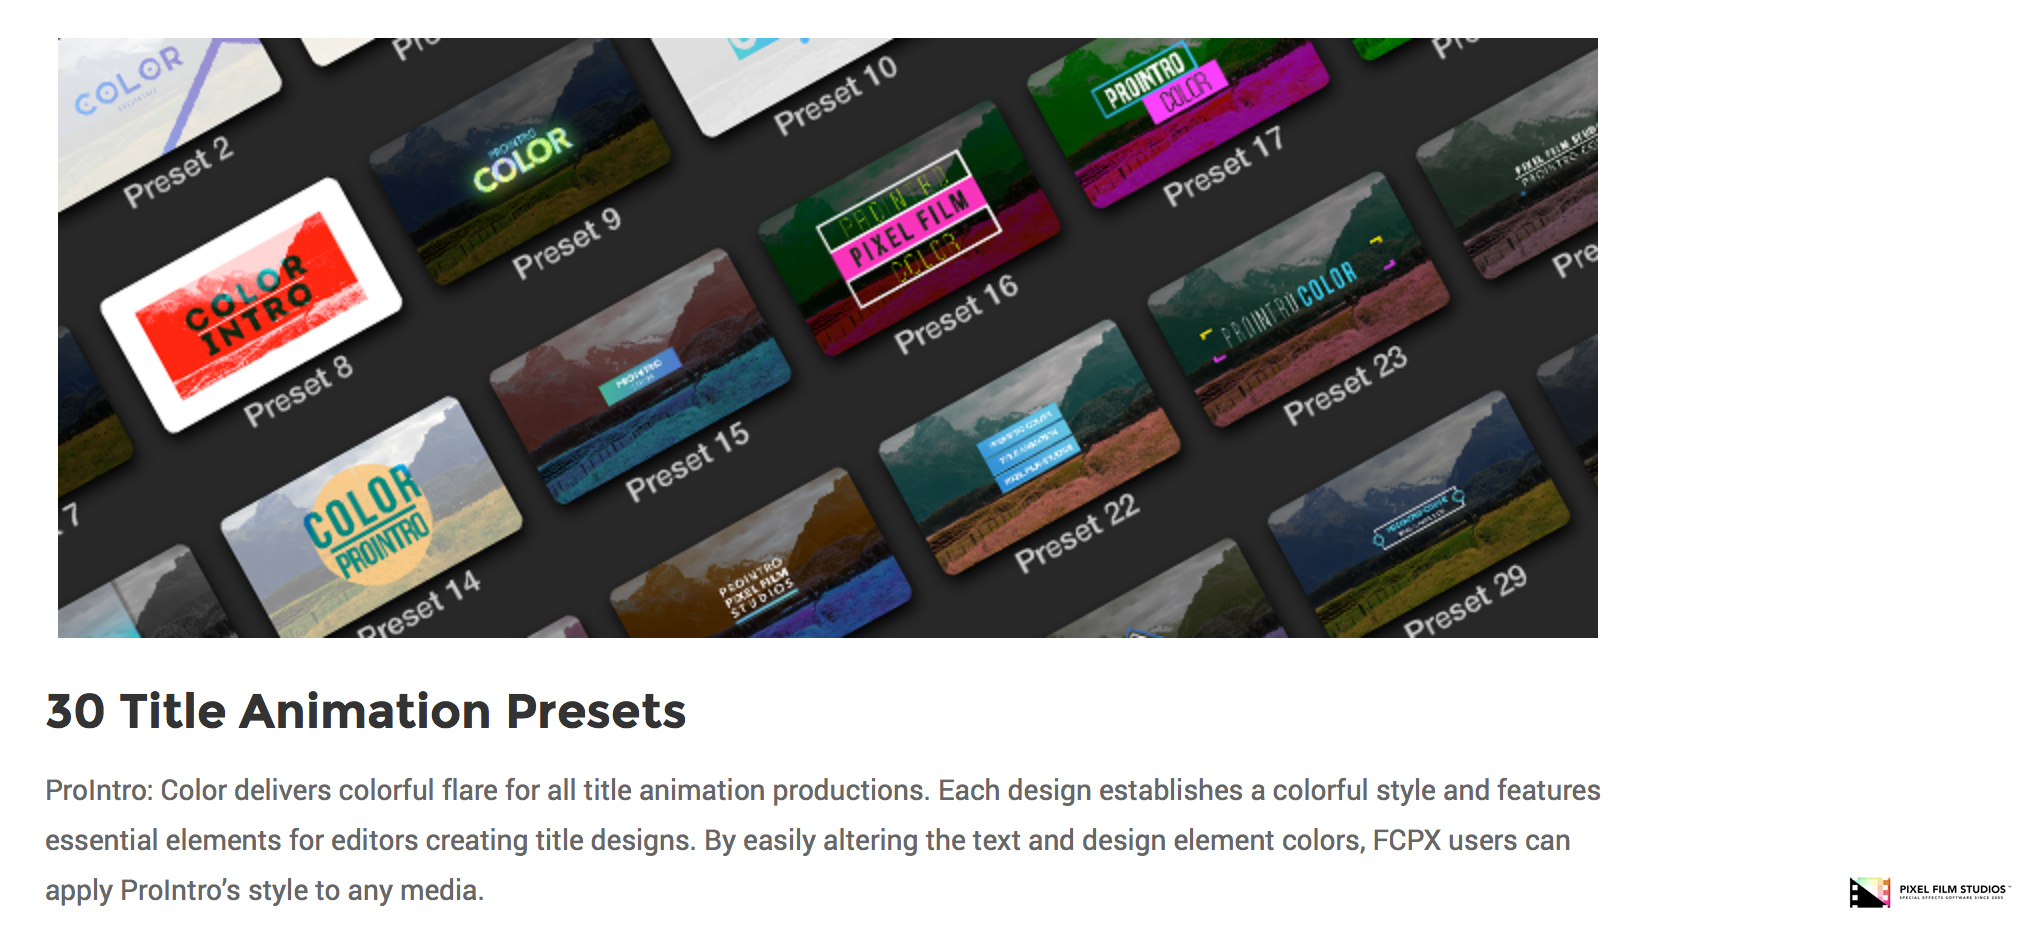Click the "30 Title Animation Presets" heading
The width and height of the screenshot is (2044, 946).
pos(366,711)
